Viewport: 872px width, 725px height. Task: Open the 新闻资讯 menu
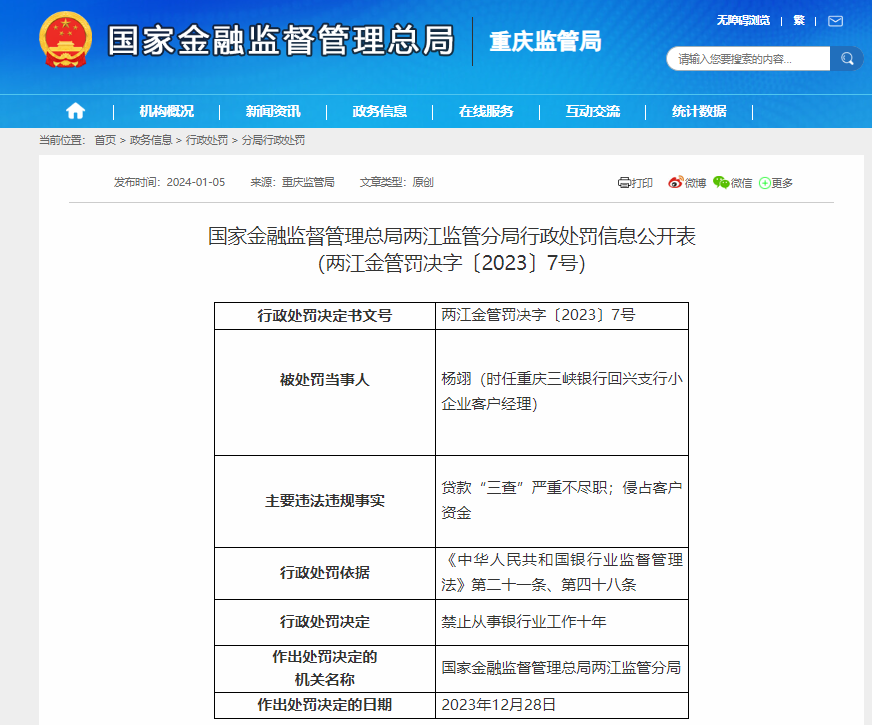[273, 111]
